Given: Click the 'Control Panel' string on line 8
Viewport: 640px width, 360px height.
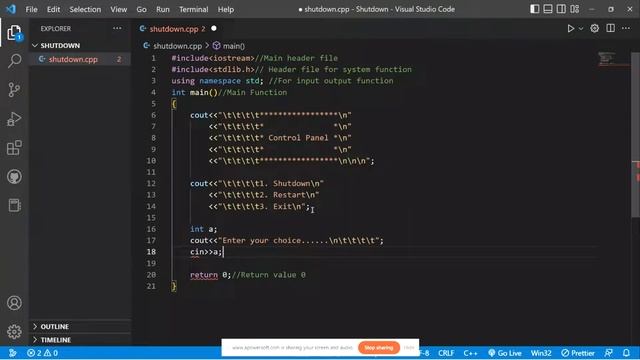Looking at the screenshot, I should tap(298, 138).
